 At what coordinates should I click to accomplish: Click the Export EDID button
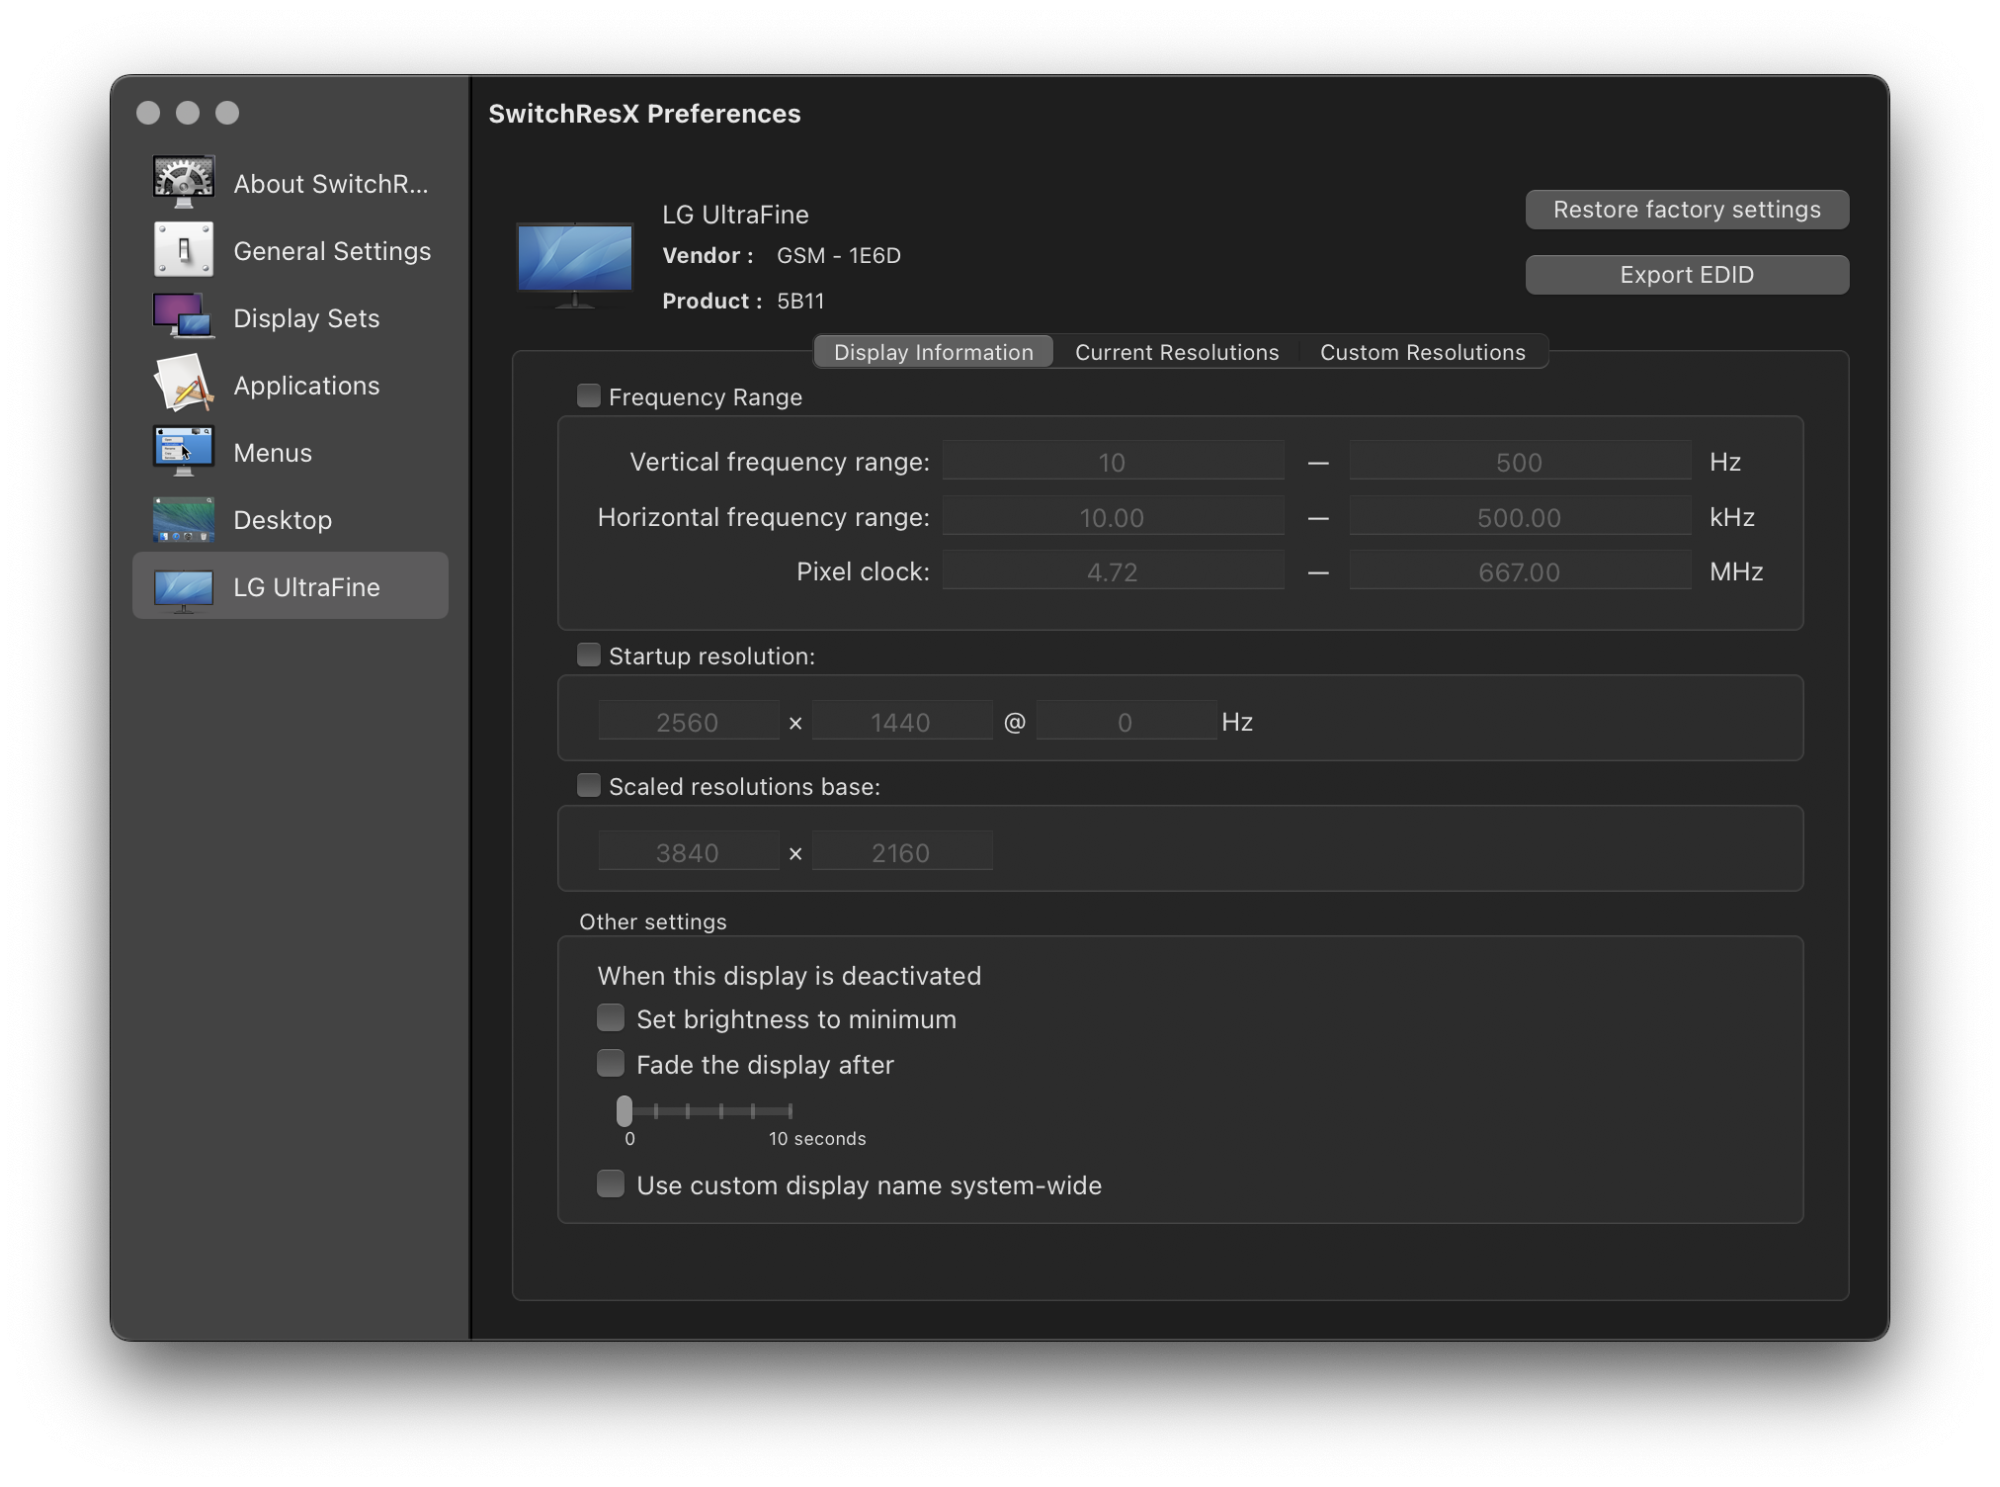click(x=1686, y=274)
